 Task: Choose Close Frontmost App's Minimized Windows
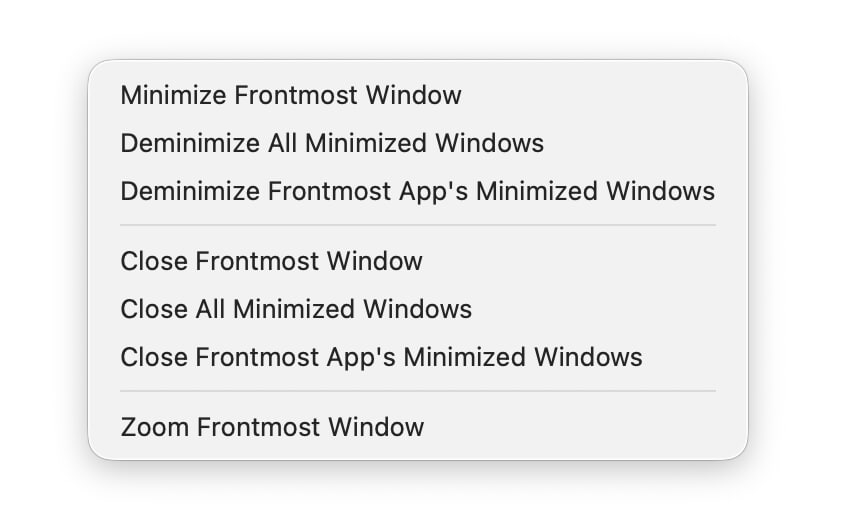point(381,357)
